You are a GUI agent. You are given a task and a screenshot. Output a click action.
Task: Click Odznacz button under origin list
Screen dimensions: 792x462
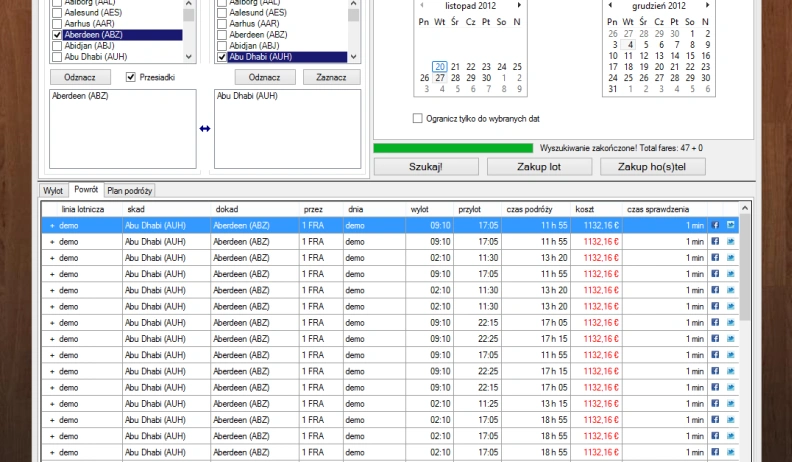(x=80, y=77)
